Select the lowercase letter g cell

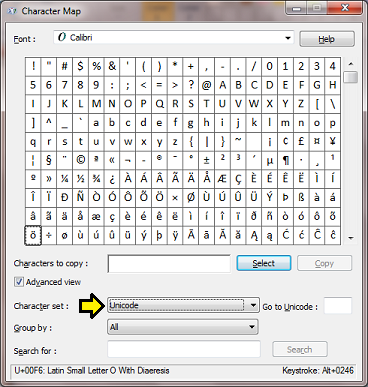click(x=191, y=123)
